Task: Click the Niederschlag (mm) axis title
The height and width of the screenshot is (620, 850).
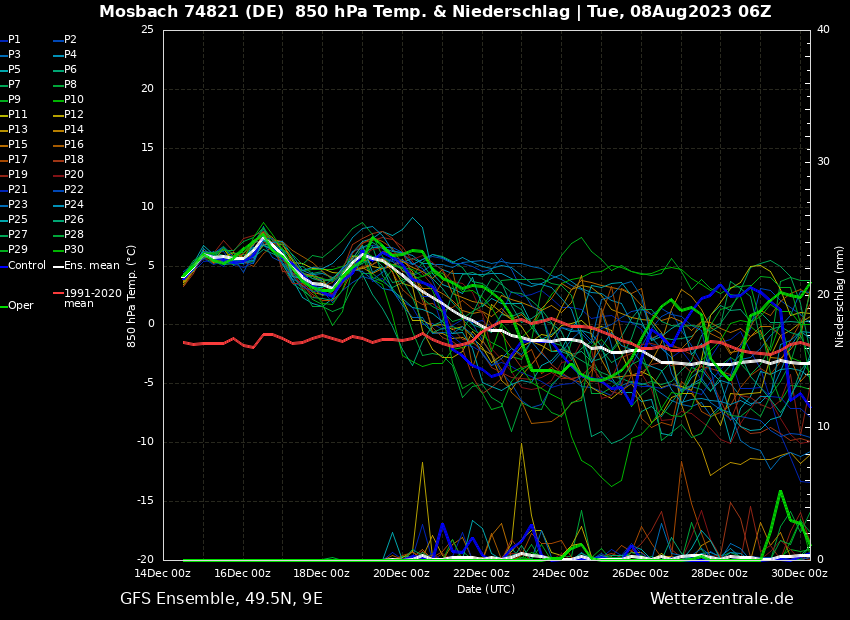Action: point(840,296)
